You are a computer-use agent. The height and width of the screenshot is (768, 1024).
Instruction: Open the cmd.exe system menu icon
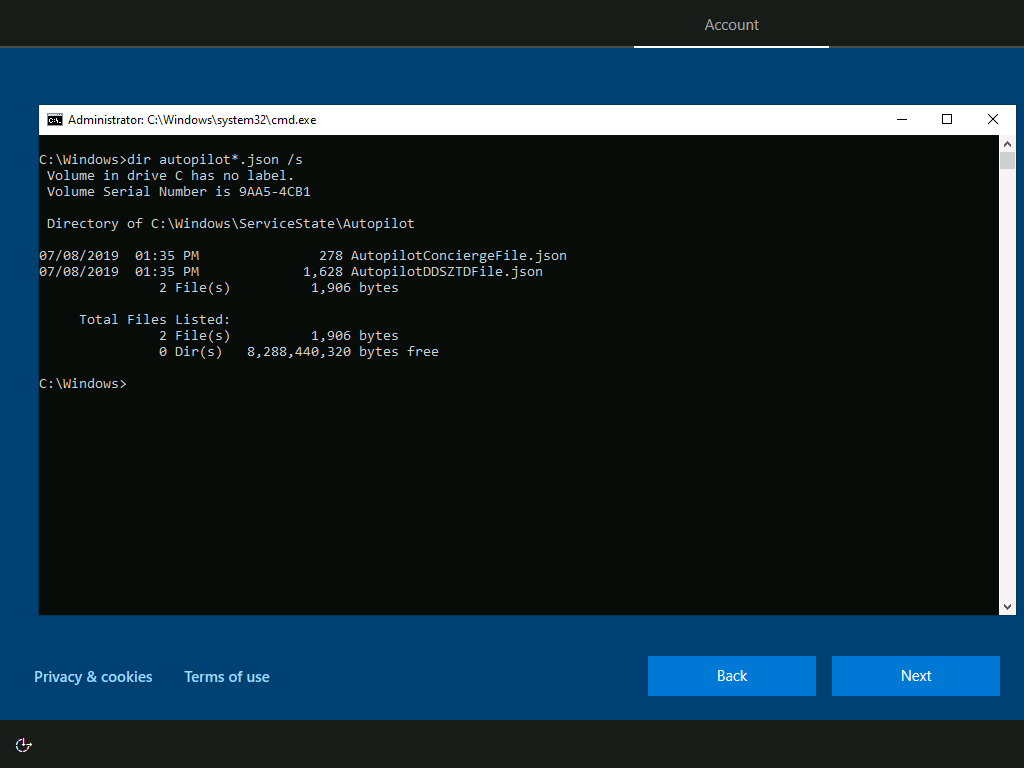coord(55,120)
